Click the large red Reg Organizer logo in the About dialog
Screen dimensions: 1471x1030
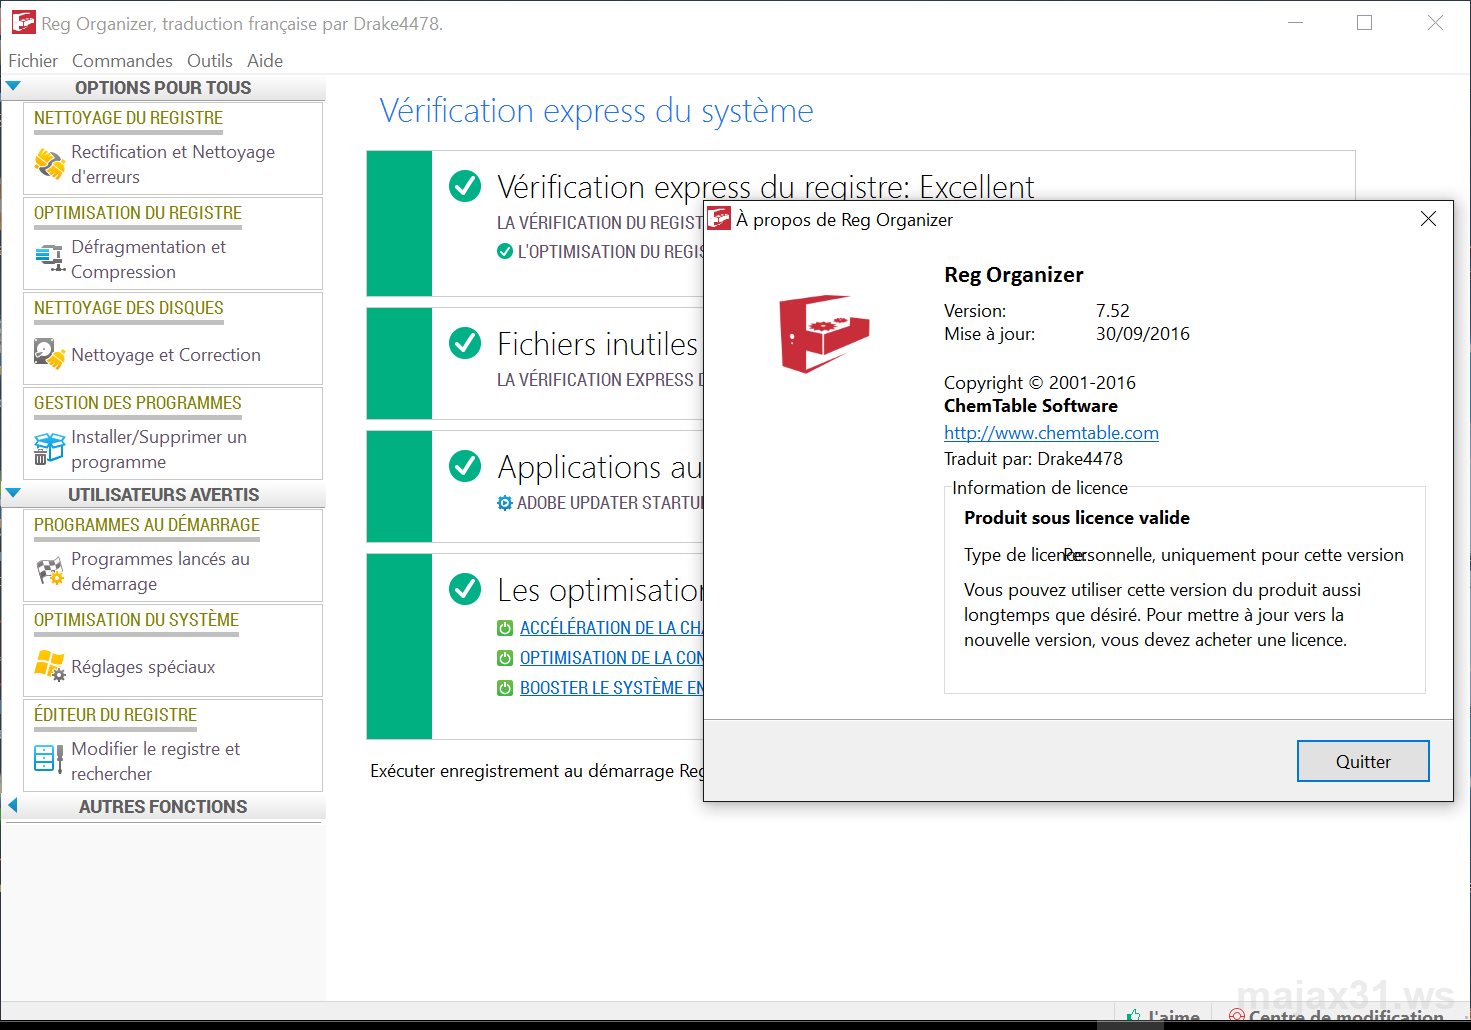pos(824,333)
